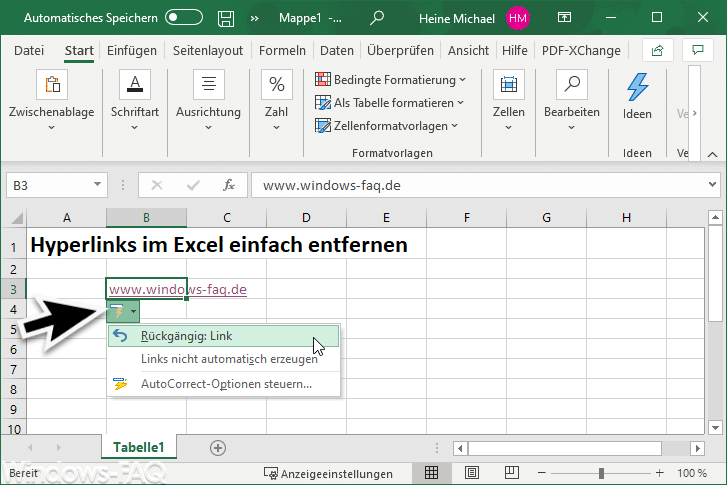This screenshot has height=485, width=727.
Task: Open the Bearbeiten search group
Action: pyautogui.click(x=572, y=100)
